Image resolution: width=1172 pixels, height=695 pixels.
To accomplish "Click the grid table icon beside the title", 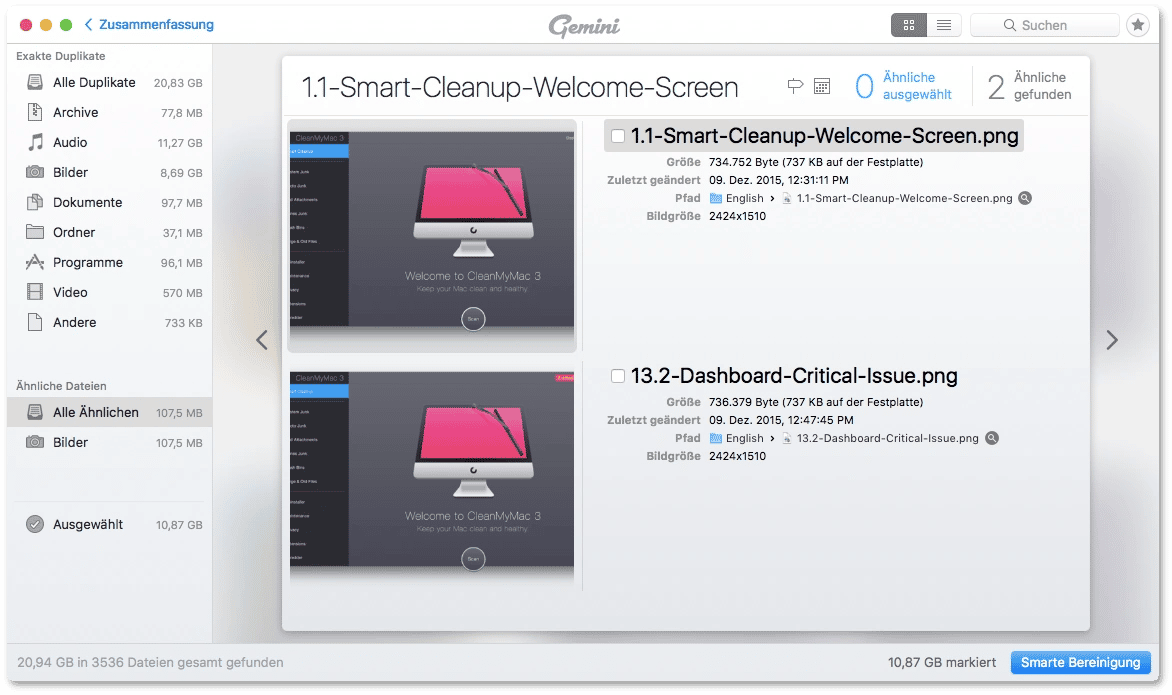I will pyautogui.click(x=821, y=86).
